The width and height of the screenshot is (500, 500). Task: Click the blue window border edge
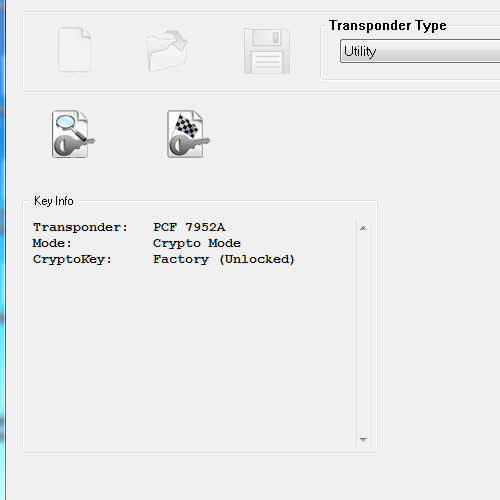pyautogui.click(x=3, y=250)
